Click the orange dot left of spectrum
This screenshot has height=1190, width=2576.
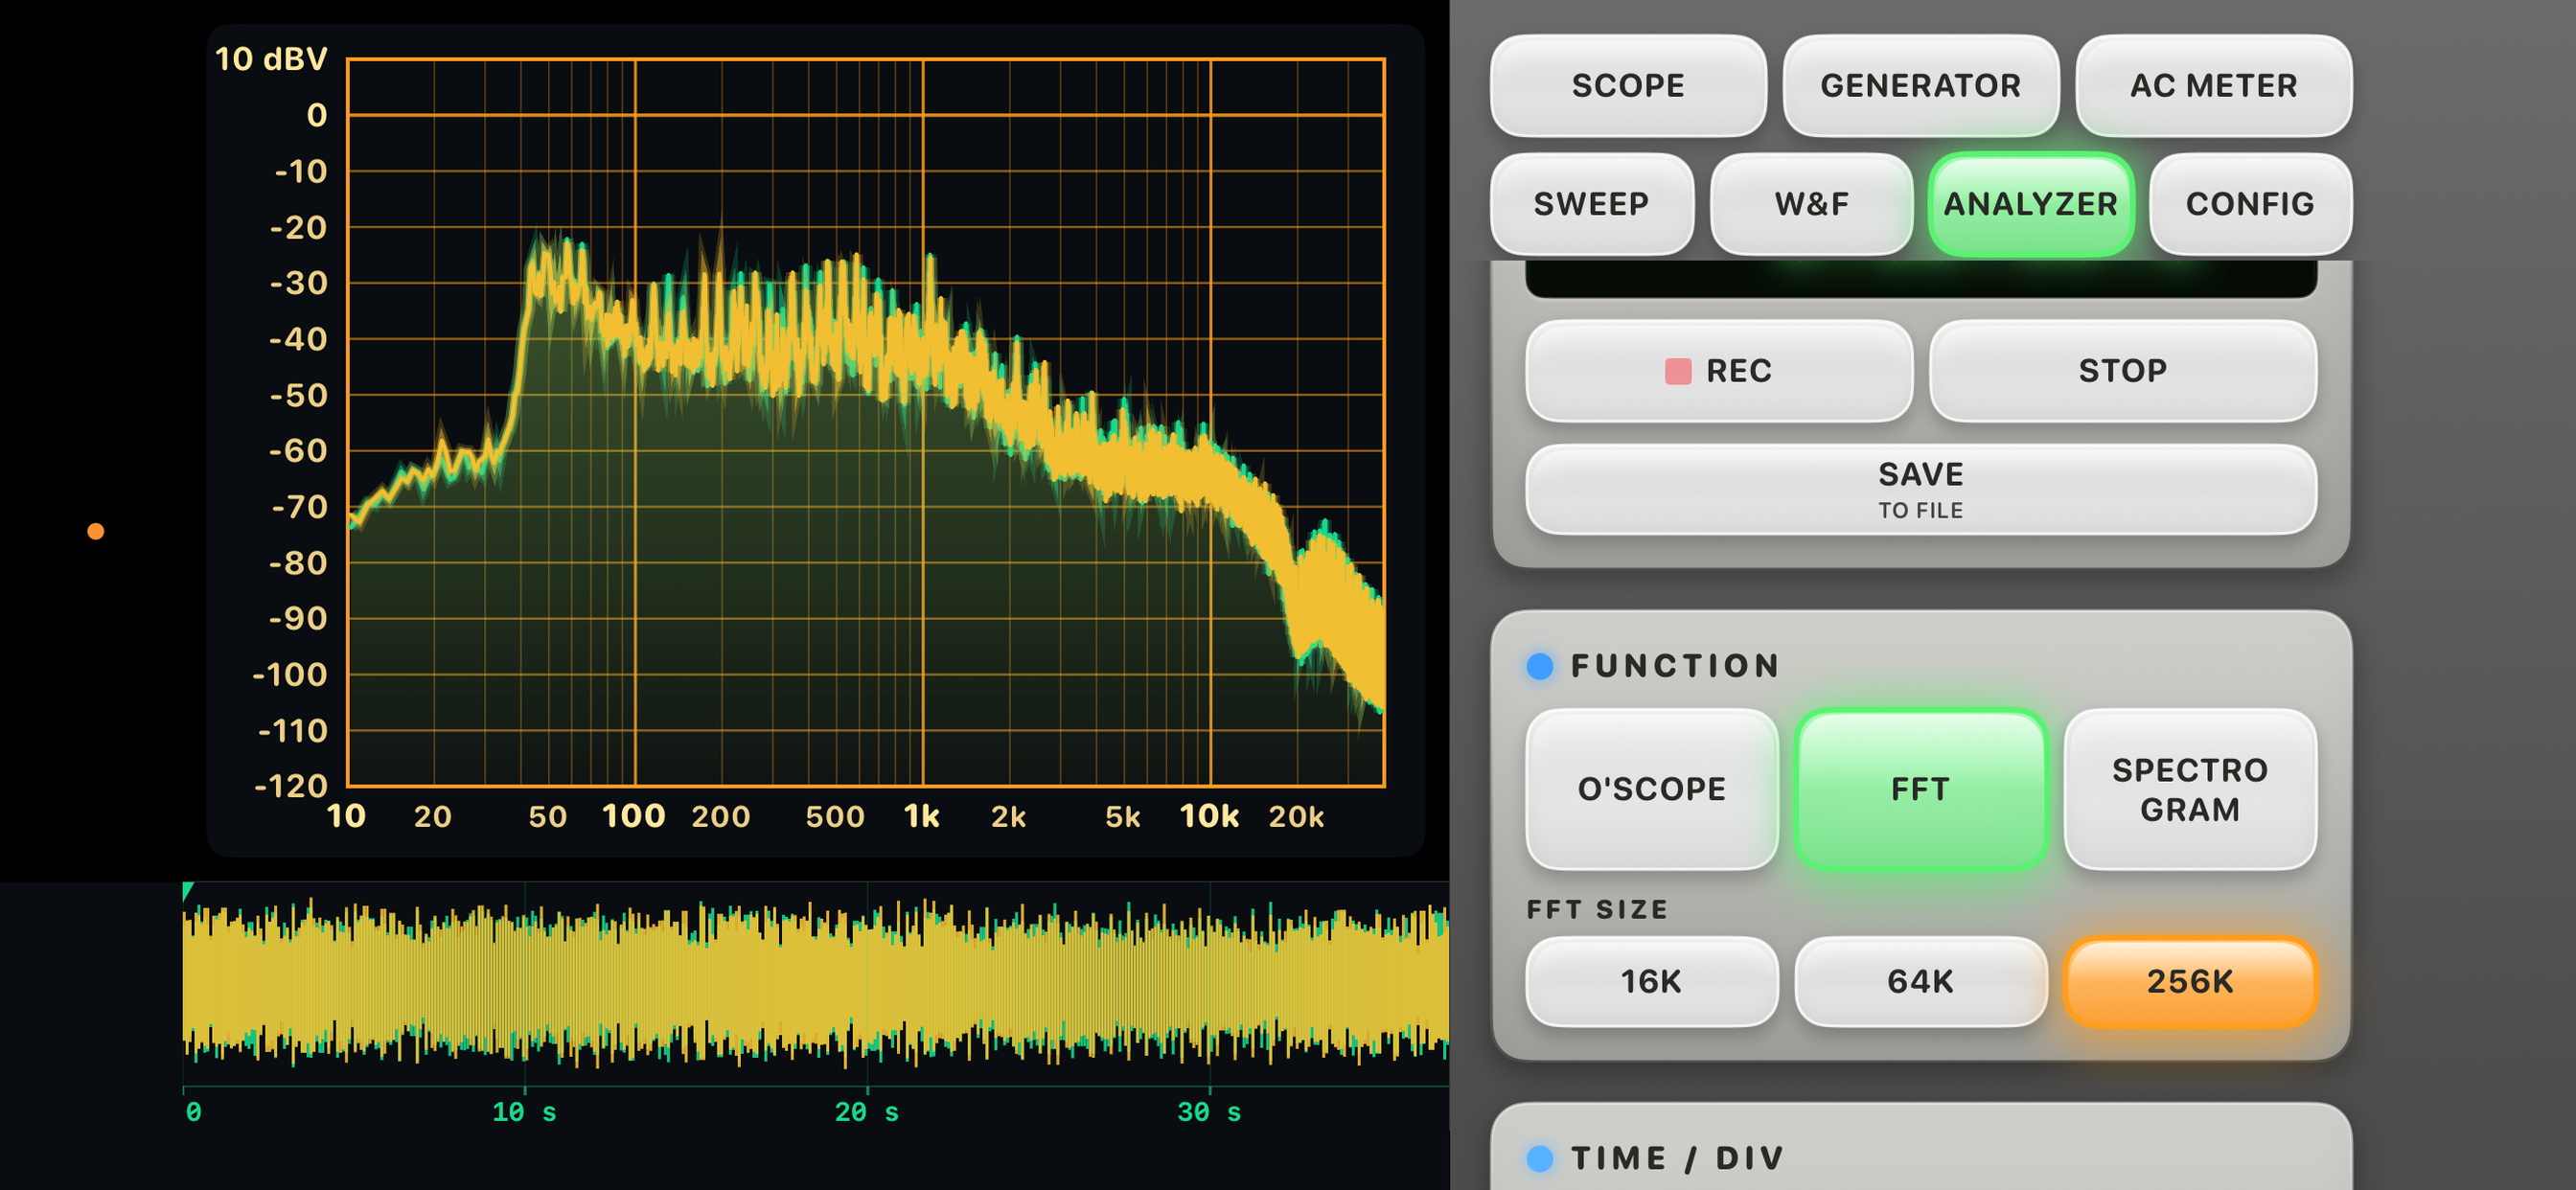pyautogui.click(x=96, y=531)
